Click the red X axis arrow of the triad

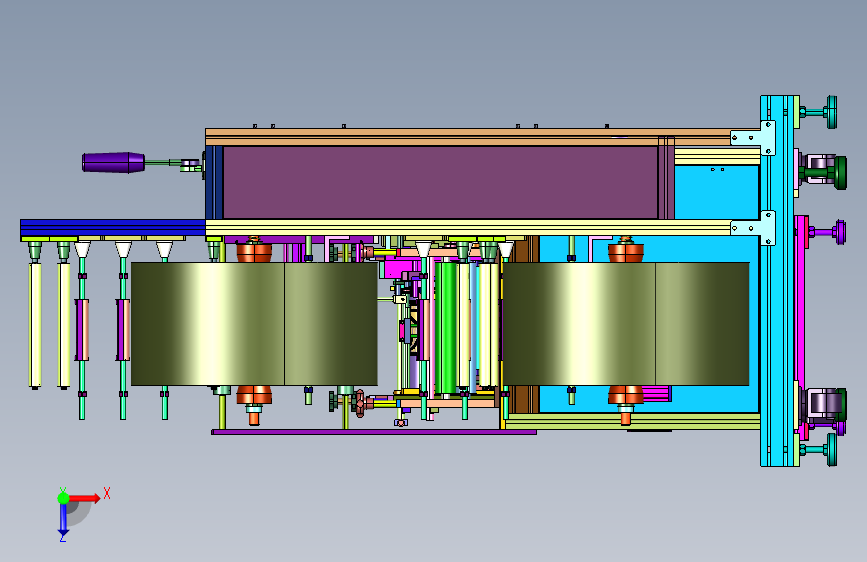85,498
